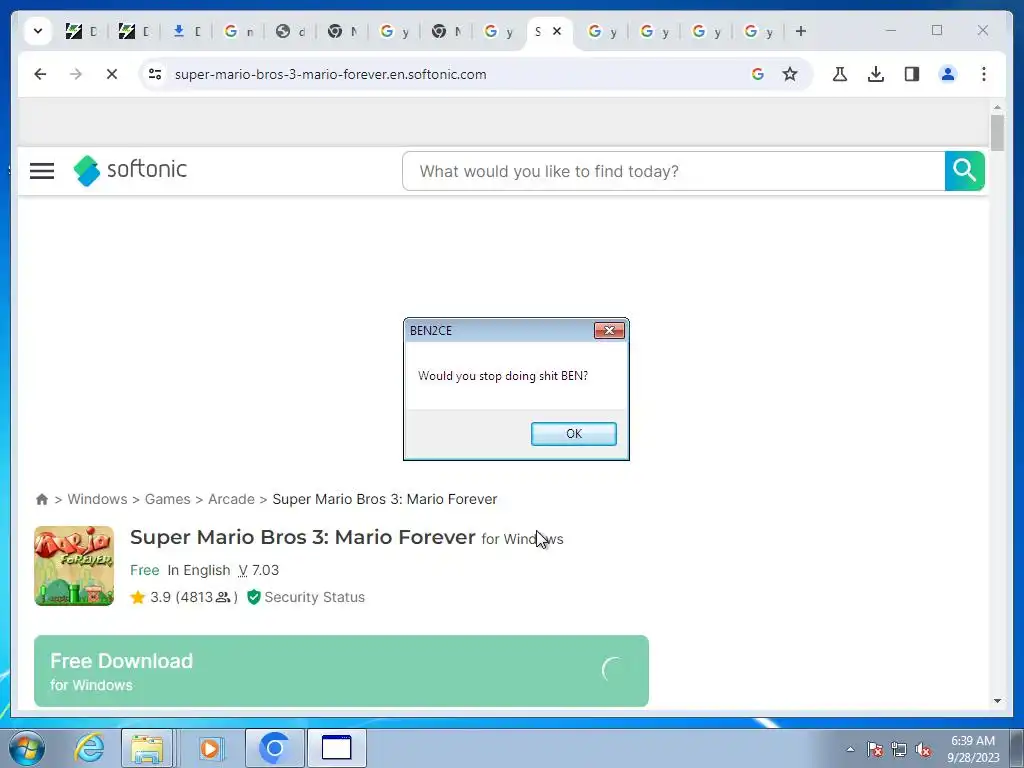Viewport: 1024px width, 768px height.
Task: Open the Chrome three-dot menu
Action: click(984, 74)
